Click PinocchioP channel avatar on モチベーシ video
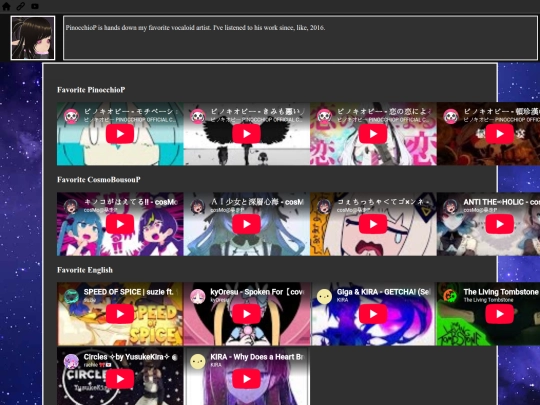The height and width of the screenshot is (405, 540). click(71, 116)
